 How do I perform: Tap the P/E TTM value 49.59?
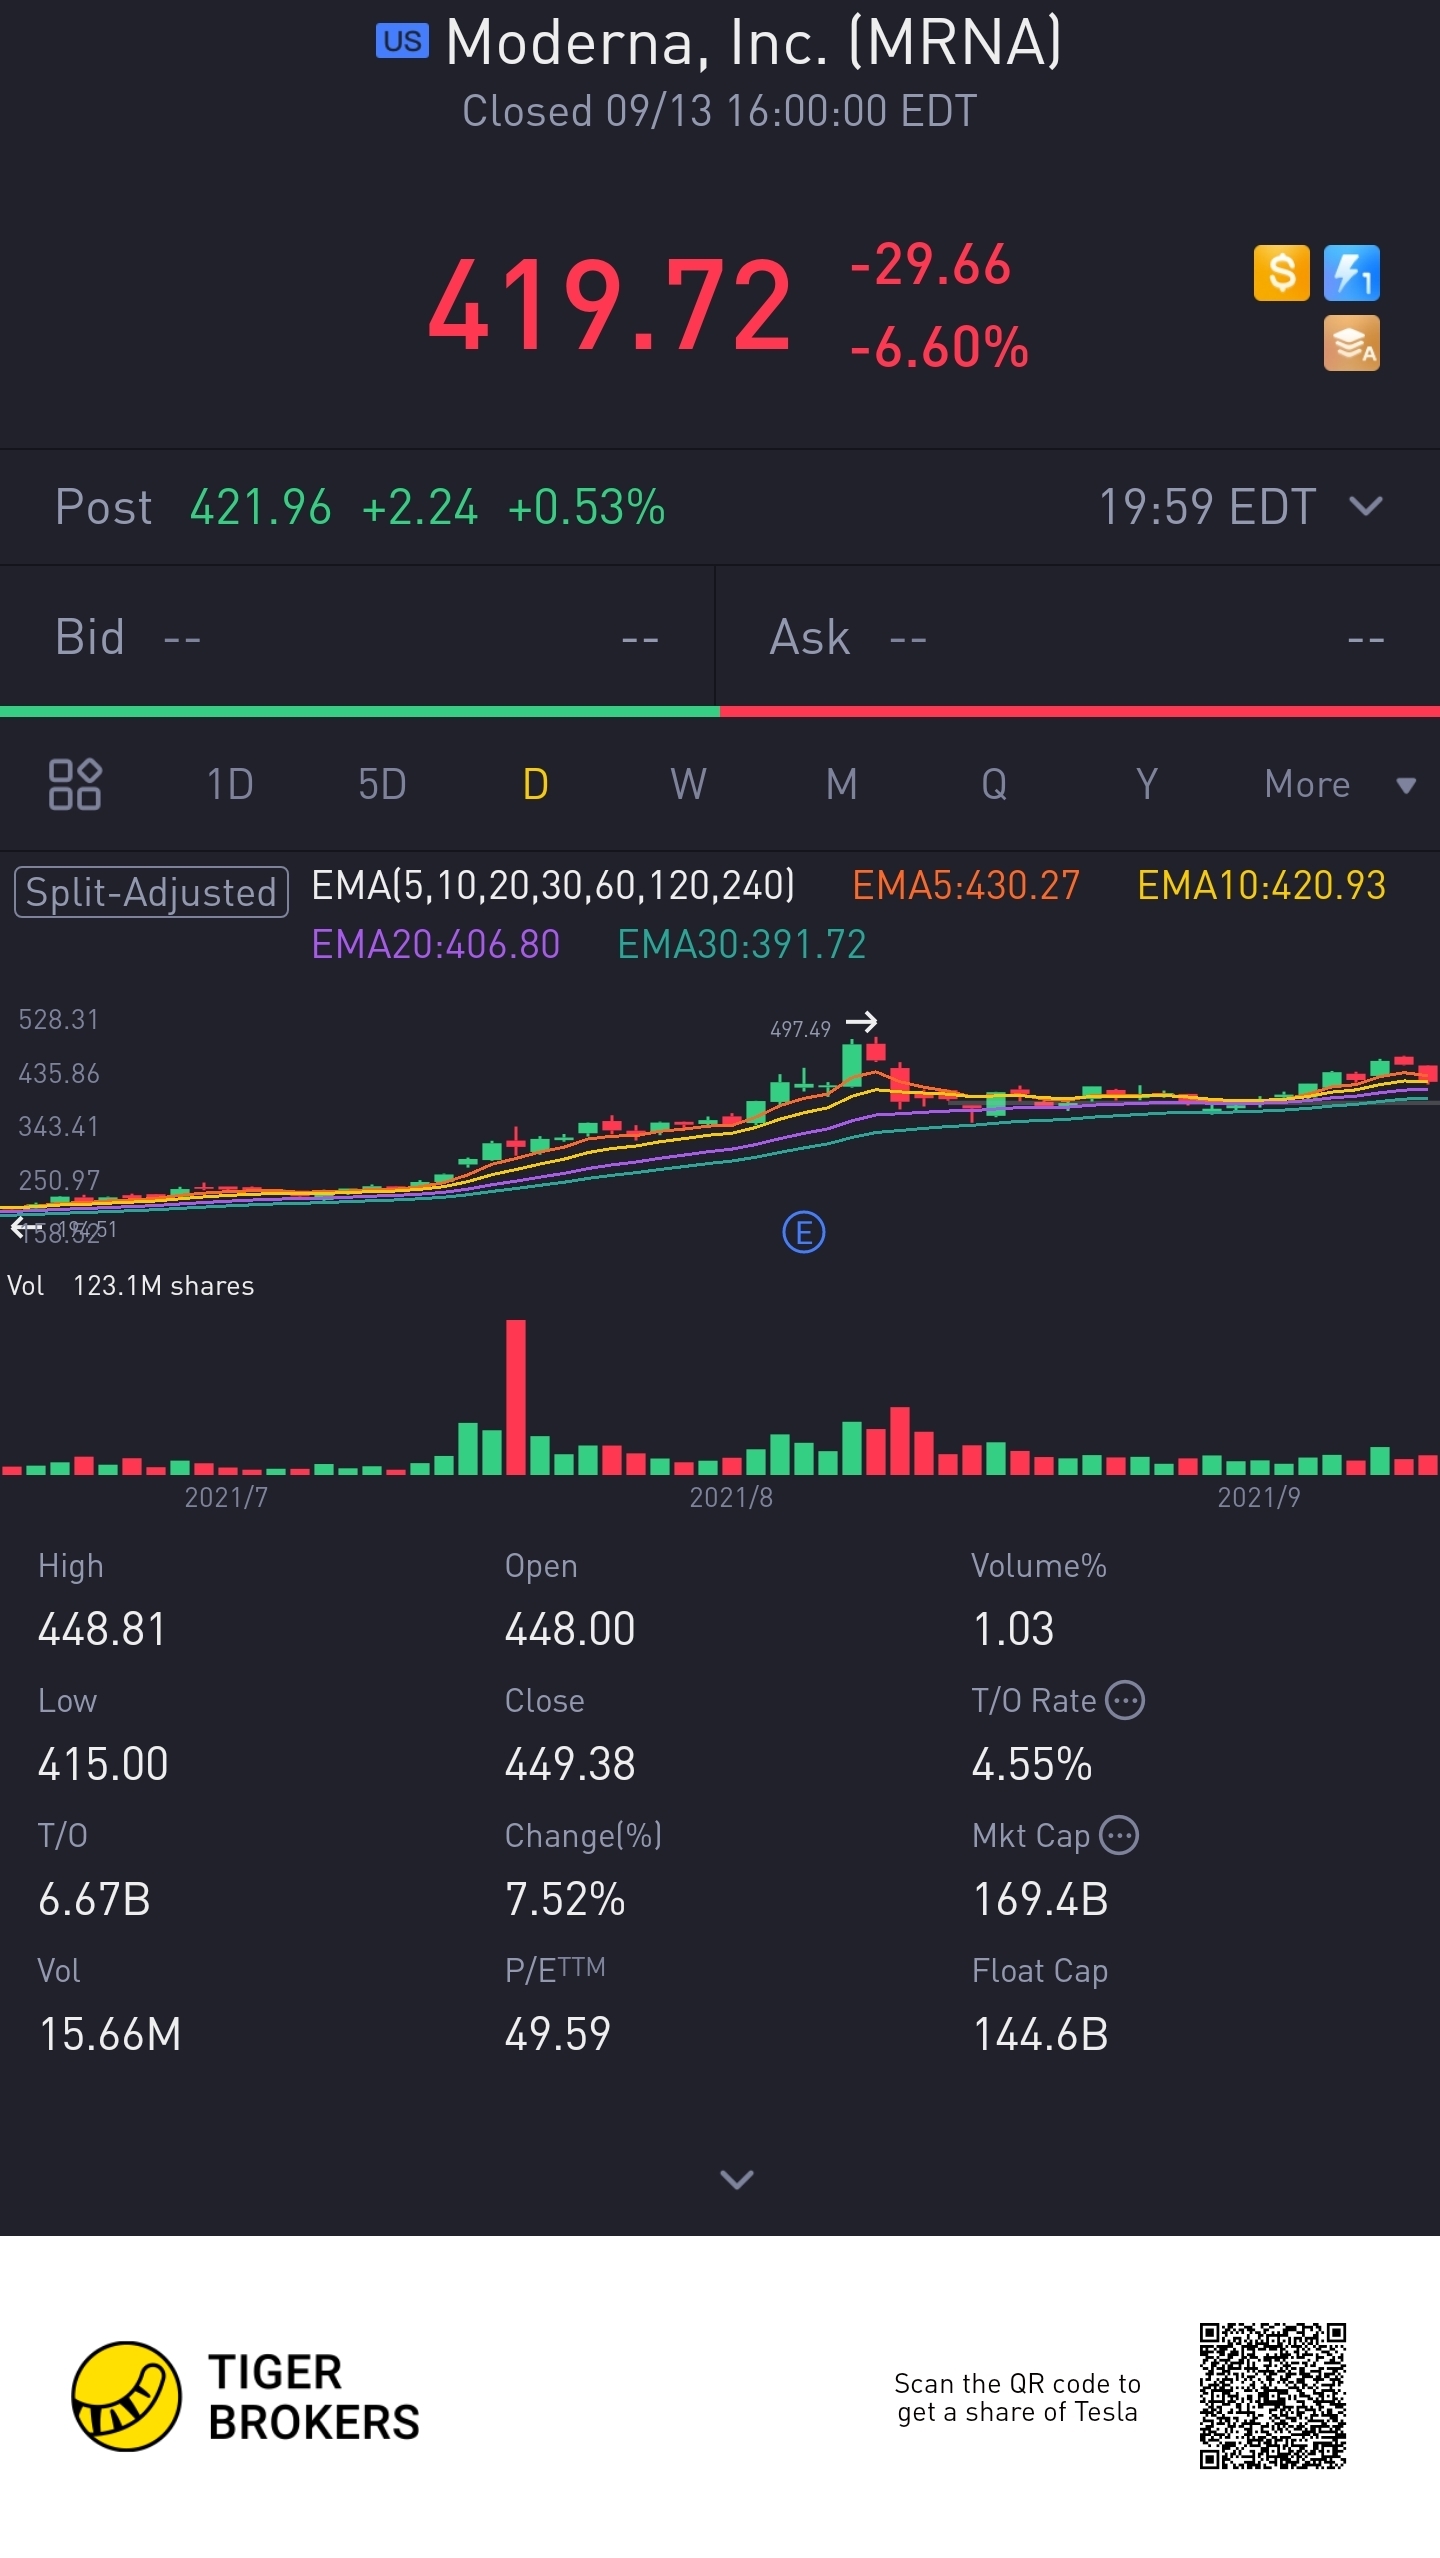[558, 2034]
